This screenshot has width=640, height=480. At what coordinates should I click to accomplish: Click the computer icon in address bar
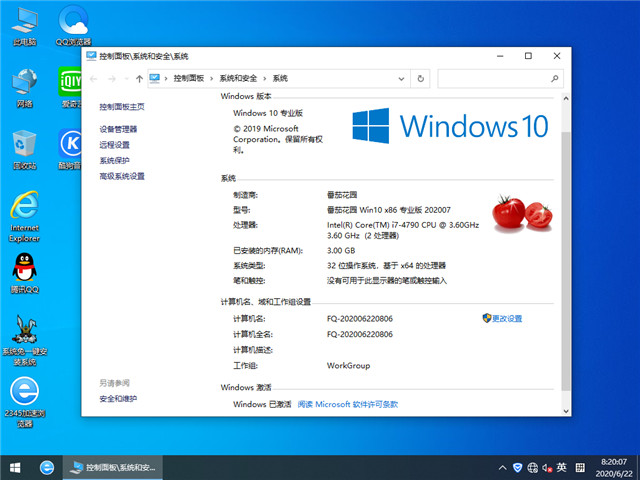(x=155, y=78)
